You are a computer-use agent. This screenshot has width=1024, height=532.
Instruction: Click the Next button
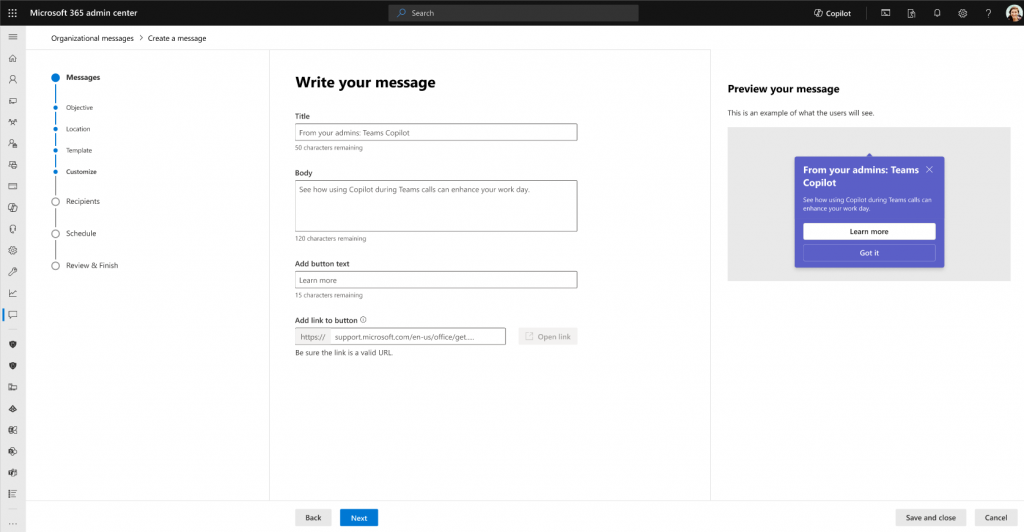(359, 518)
